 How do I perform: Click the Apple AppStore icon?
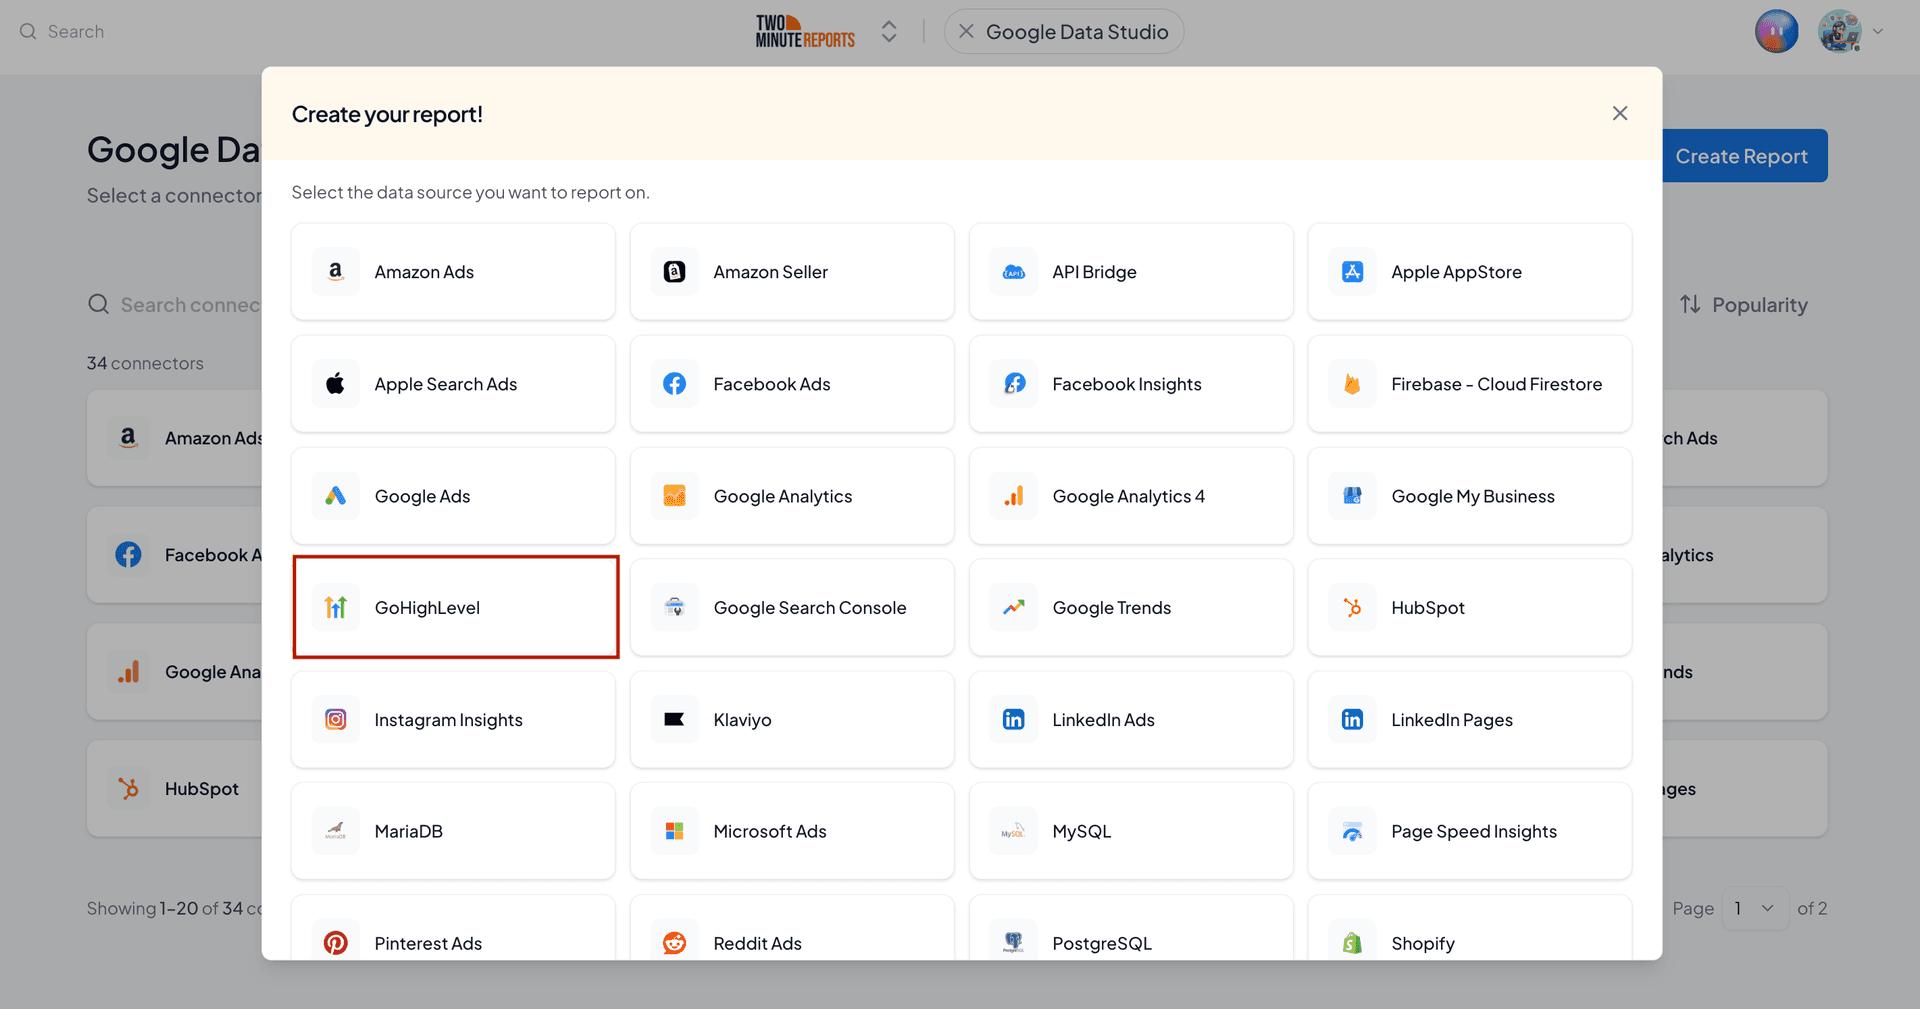click(1353, 272)
